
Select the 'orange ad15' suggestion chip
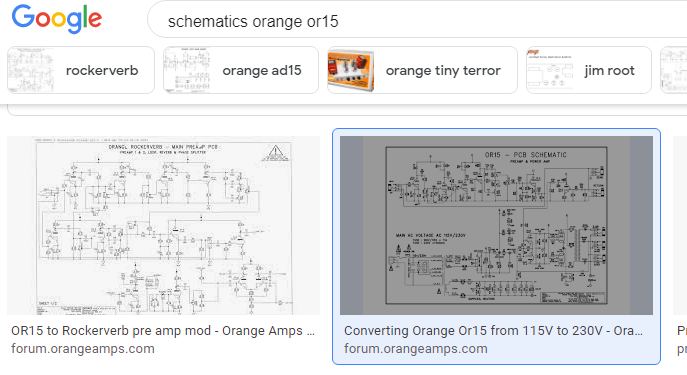pyautogui.click(x=241, y=70)
